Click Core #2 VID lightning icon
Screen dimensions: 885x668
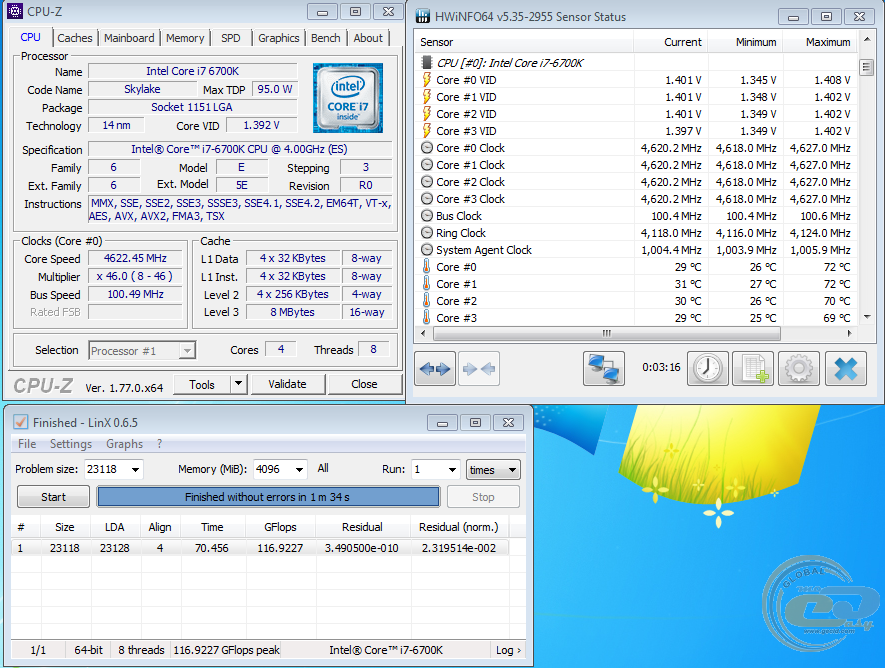pyautogui.click(x=427, y=113)
